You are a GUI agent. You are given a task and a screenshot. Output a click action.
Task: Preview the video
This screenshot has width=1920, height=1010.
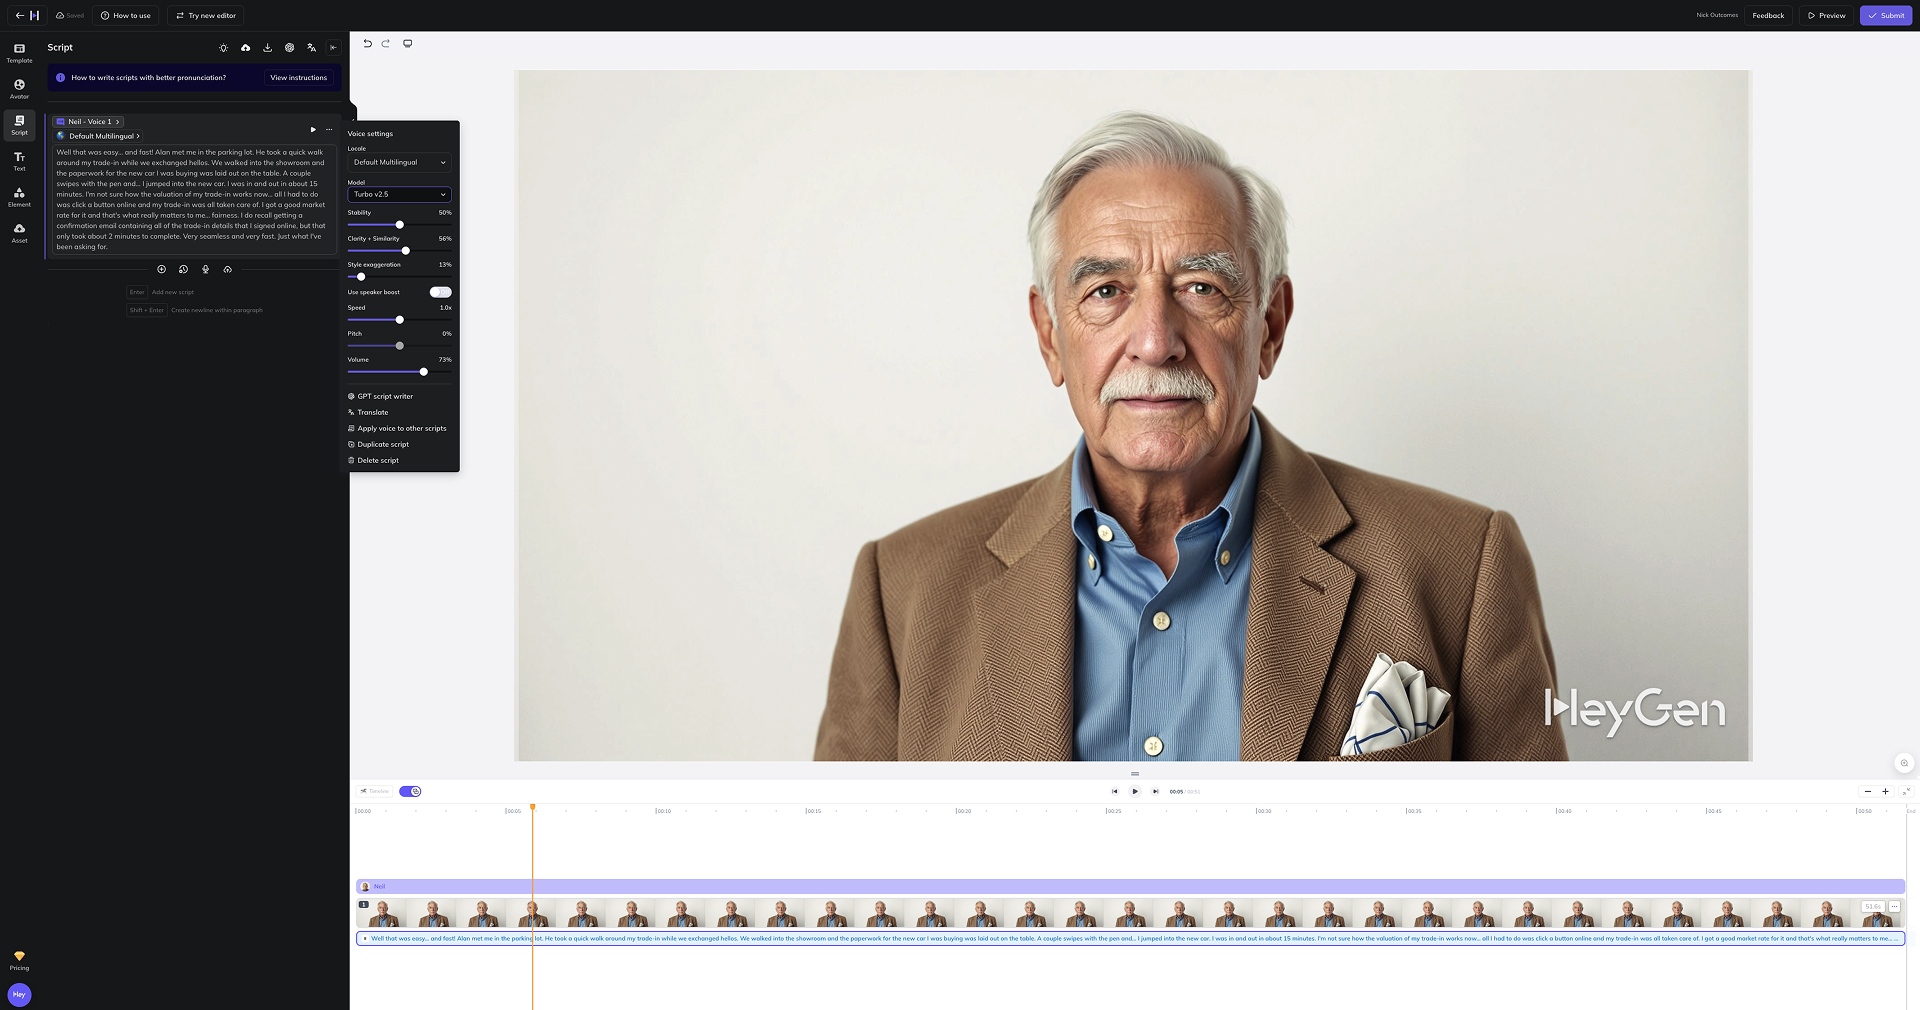point(1827,15)
